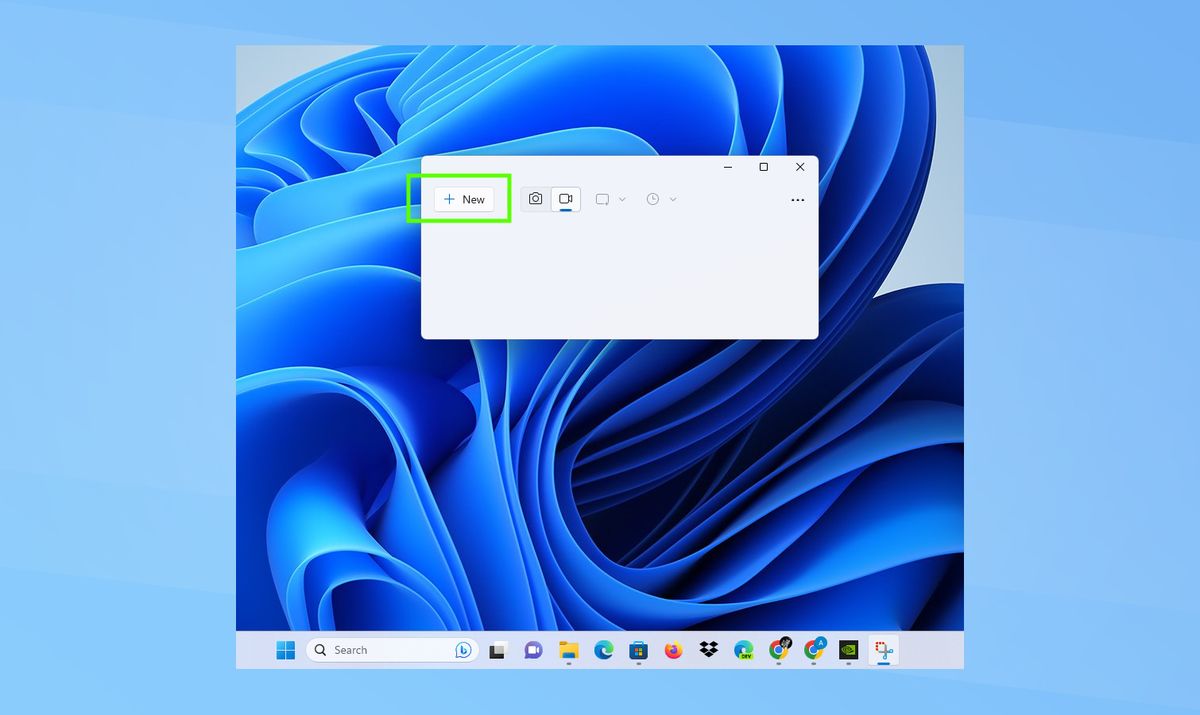Screen dimensions: 1200x715
Task: Open the See More ellipsis menu
Action: (x=797, y=200)
